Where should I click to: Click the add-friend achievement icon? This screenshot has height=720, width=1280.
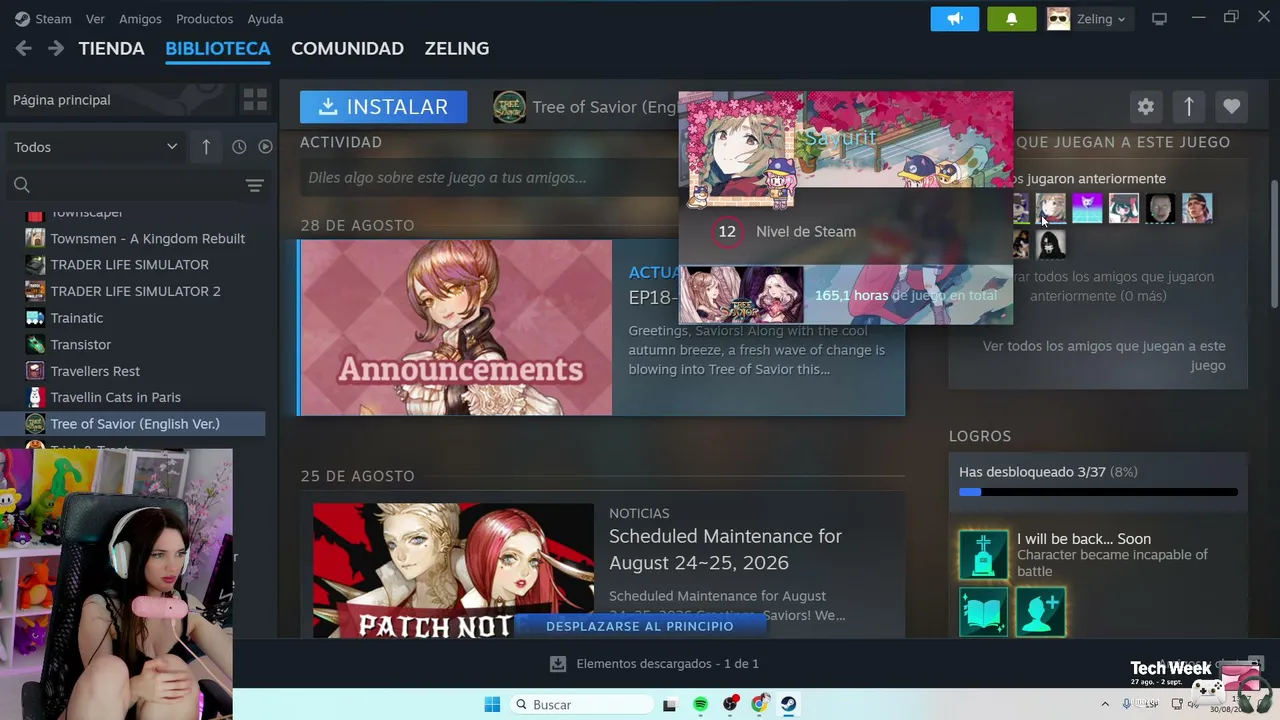point(1040,612)
